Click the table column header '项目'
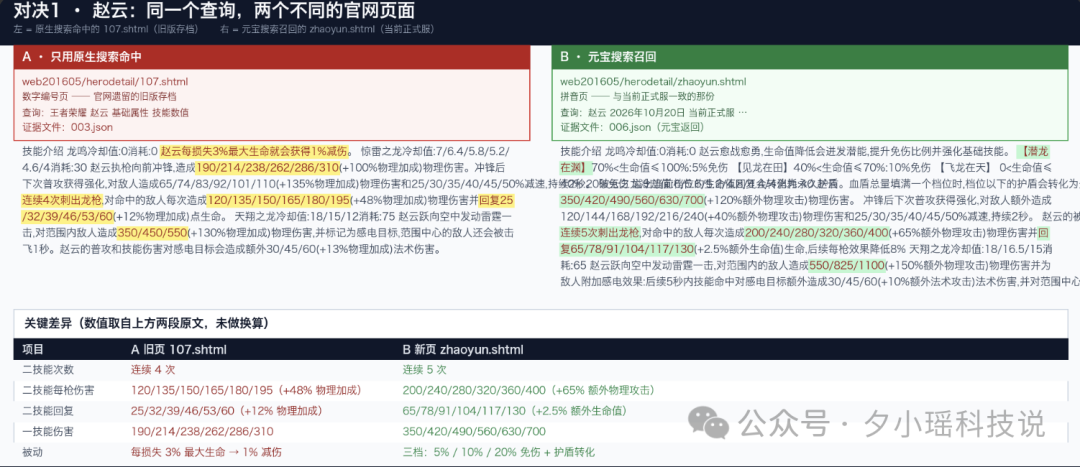This screenshot has height=467, width=1080. coord(33,349)
